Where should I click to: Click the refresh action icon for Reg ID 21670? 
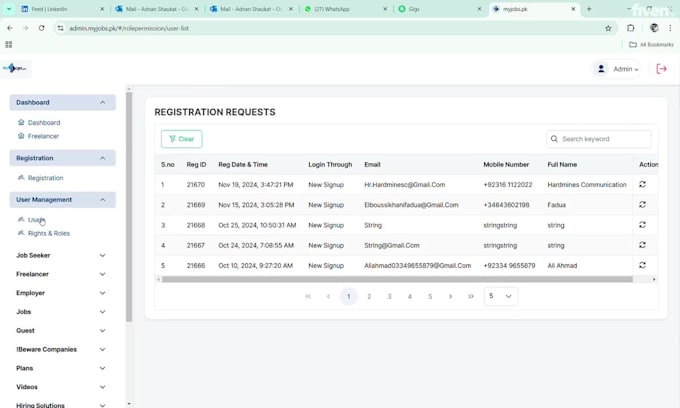642,184
